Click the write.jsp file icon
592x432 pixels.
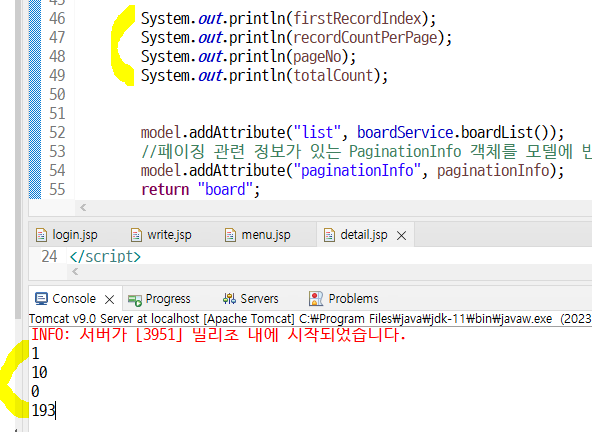point(136,235)
